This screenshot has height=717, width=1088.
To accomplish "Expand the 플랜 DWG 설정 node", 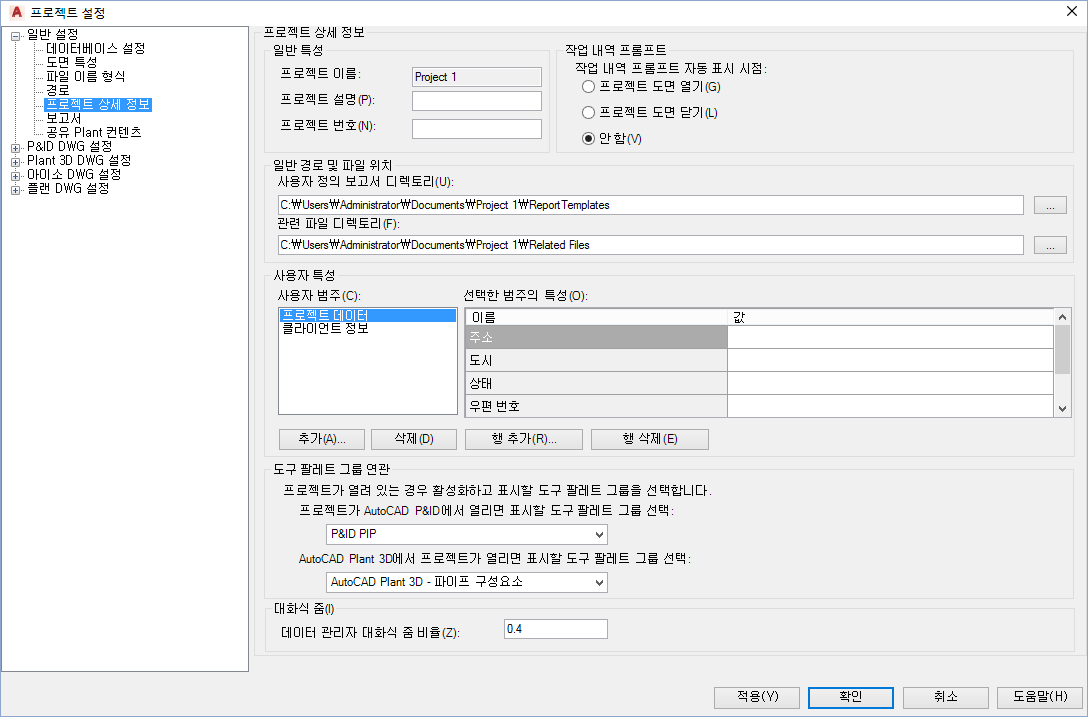I will click(x=15, y=189).
